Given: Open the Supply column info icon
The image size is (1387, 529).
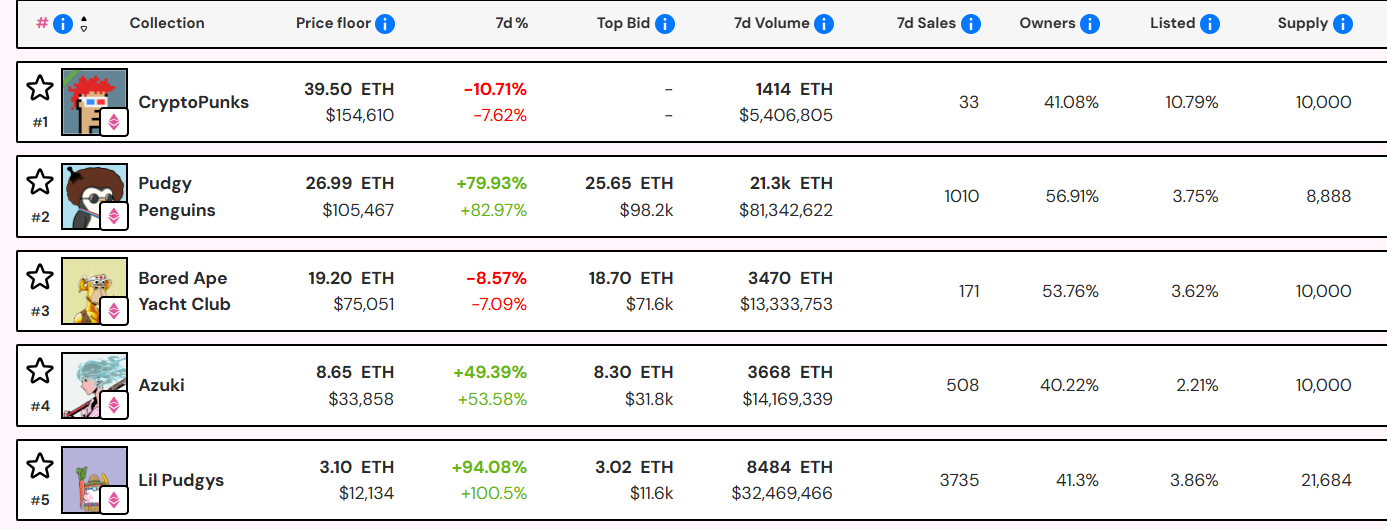Looking at the screenshot, I should 1343,24.
